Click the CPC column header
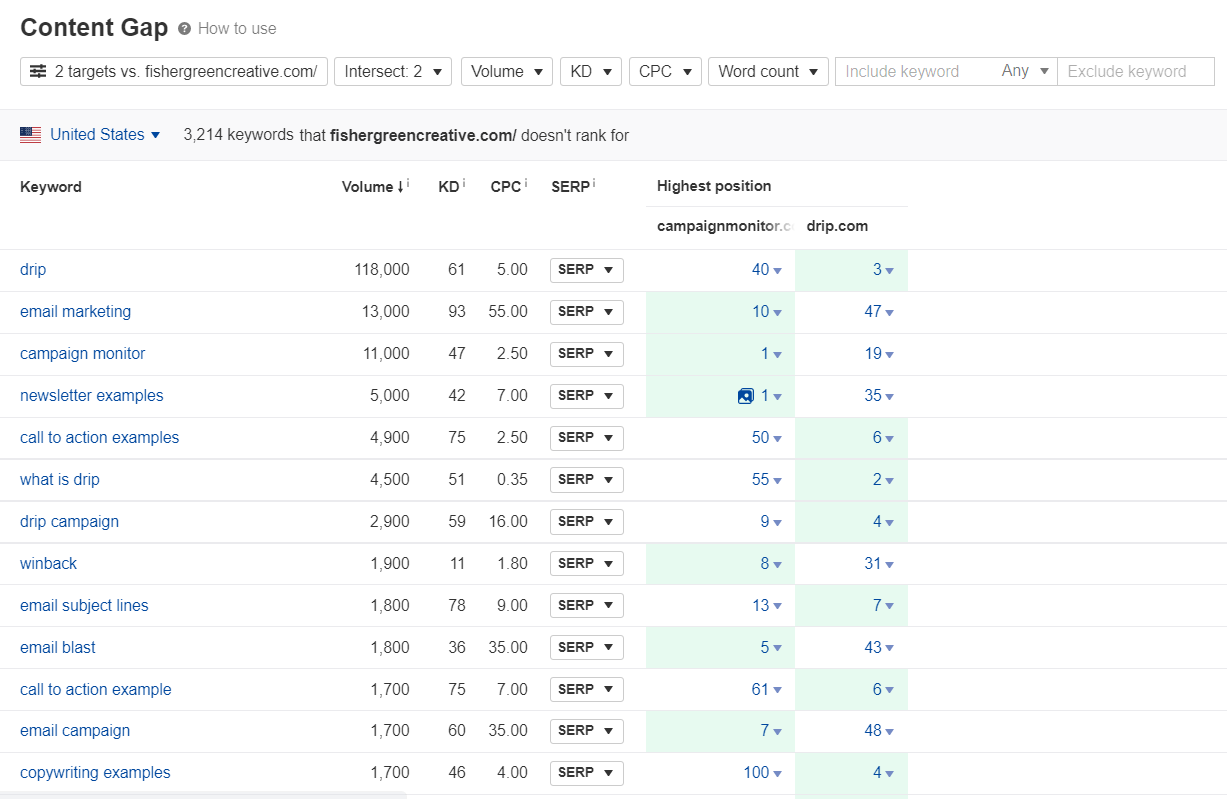 pos(506,187)
